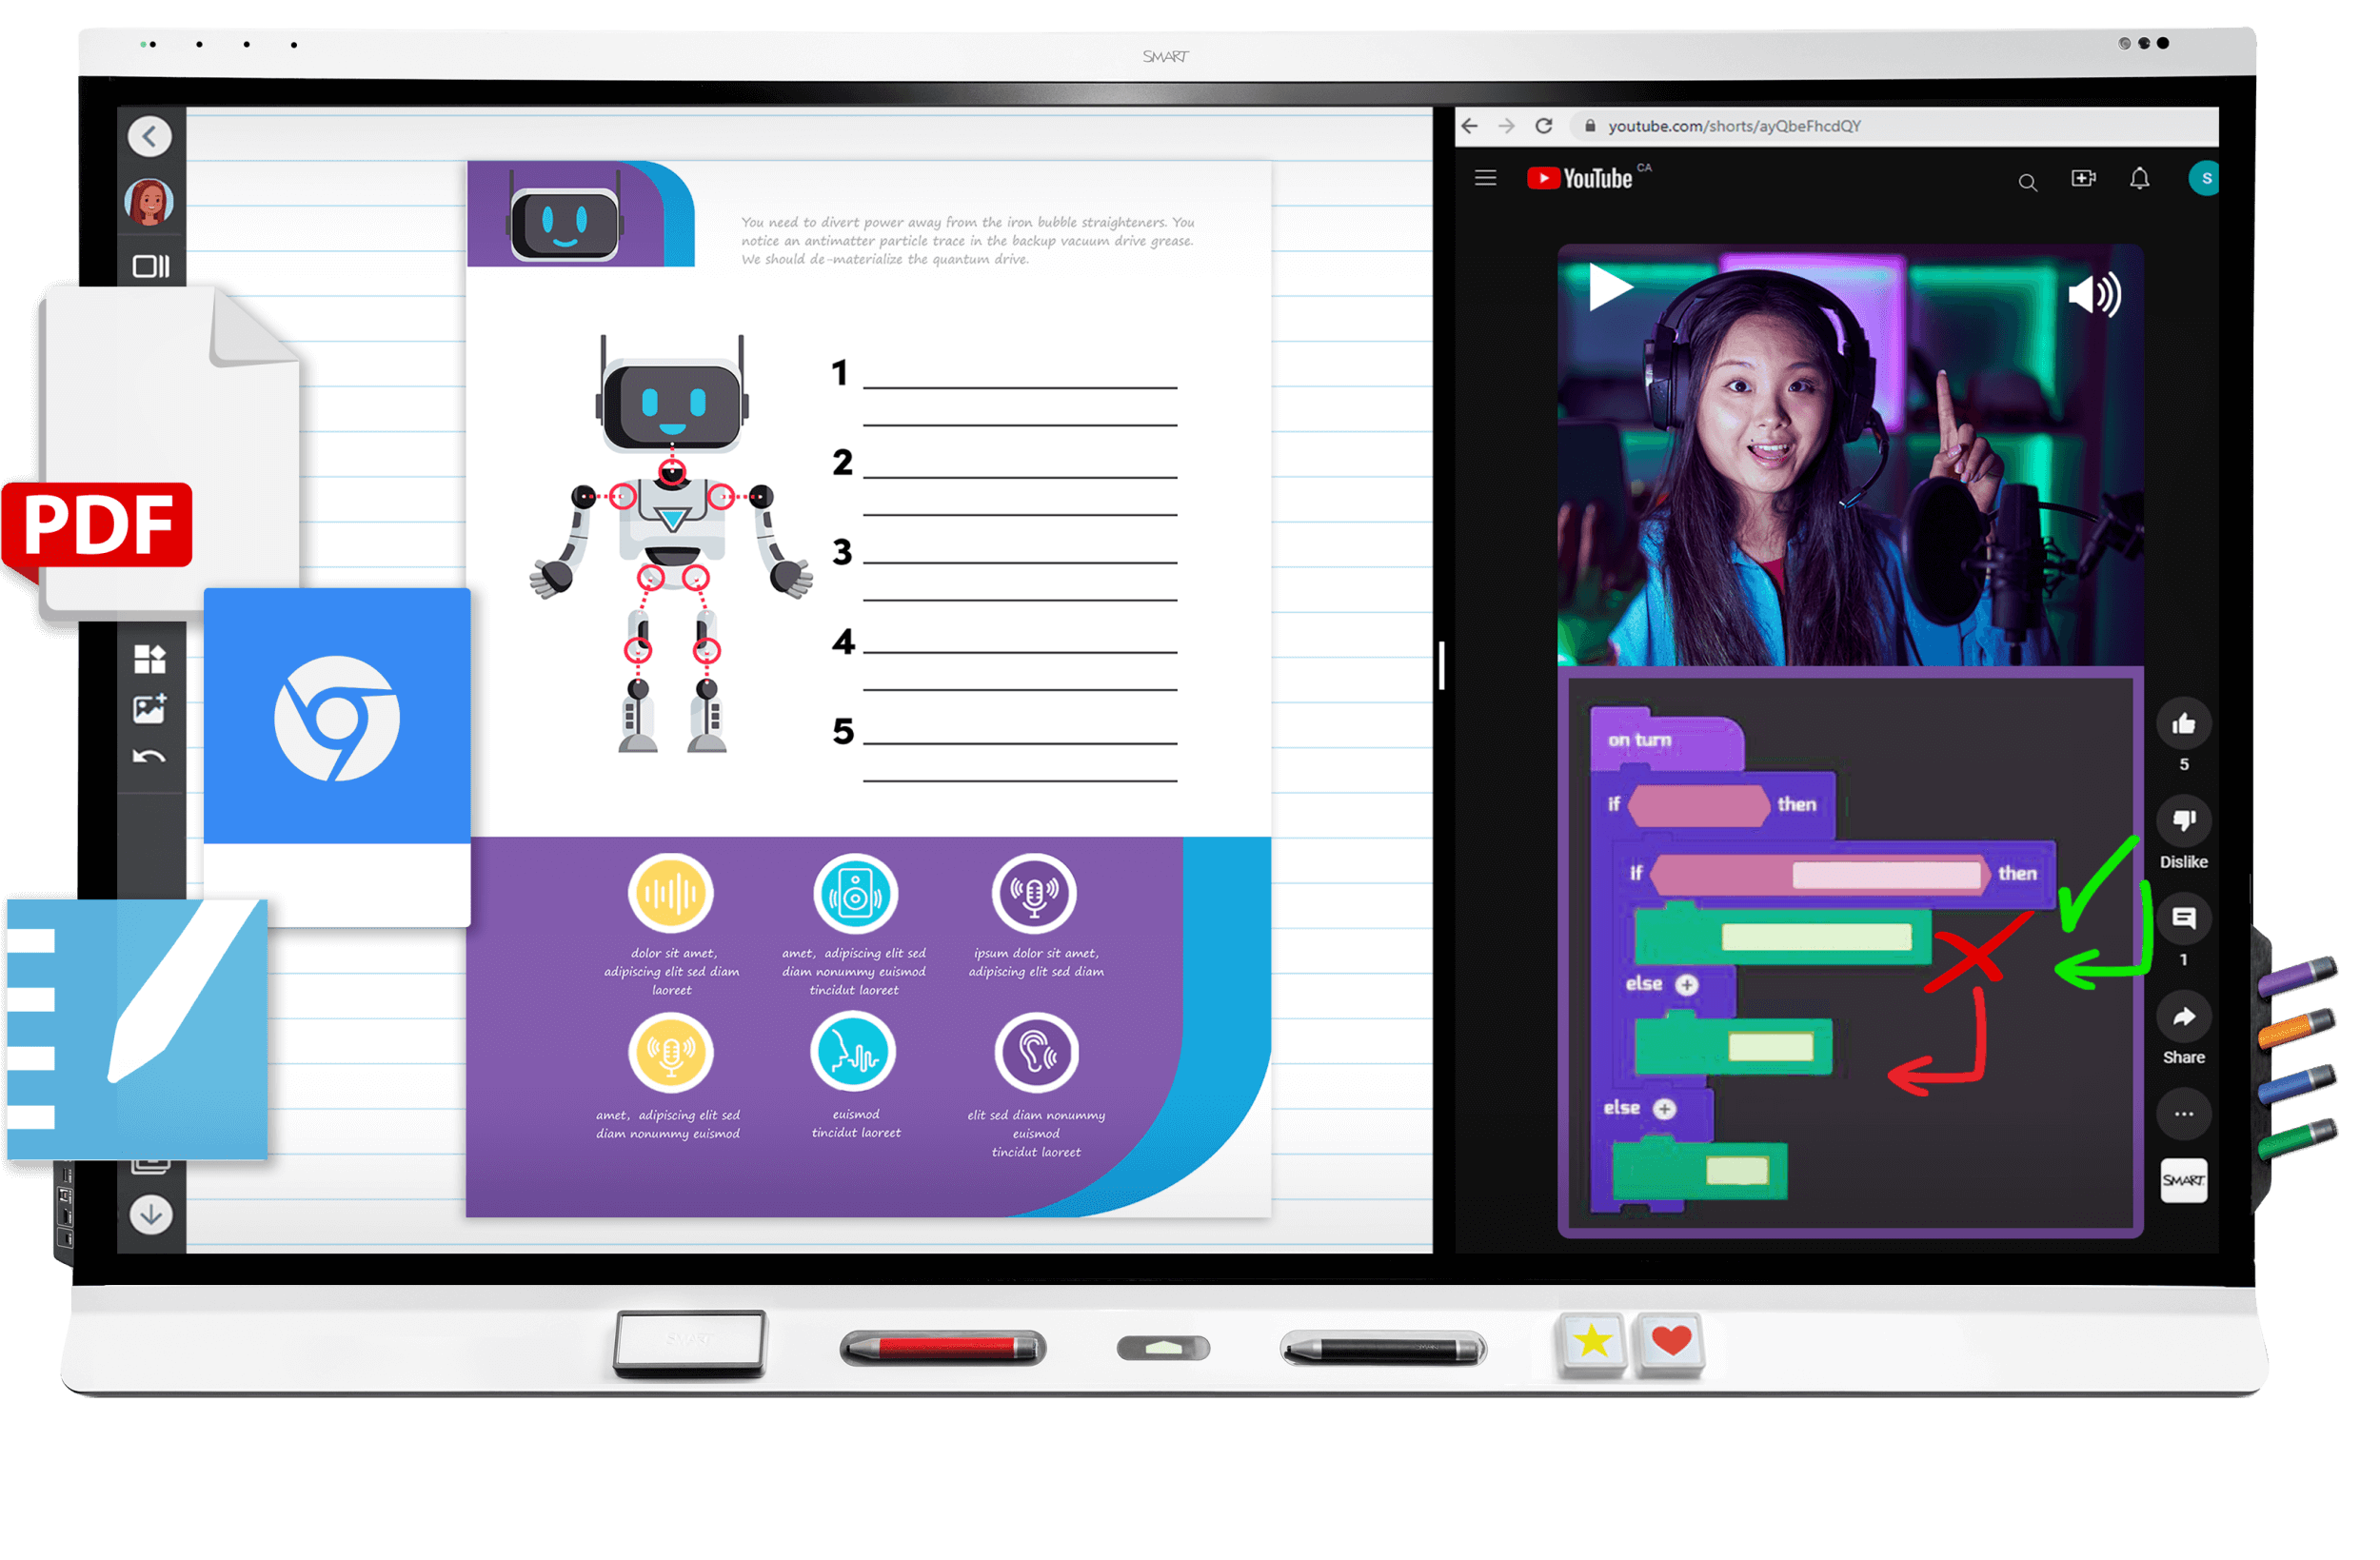Click the undo arrow icon in toolbar

pyautogui.click(x=148, y=758)
